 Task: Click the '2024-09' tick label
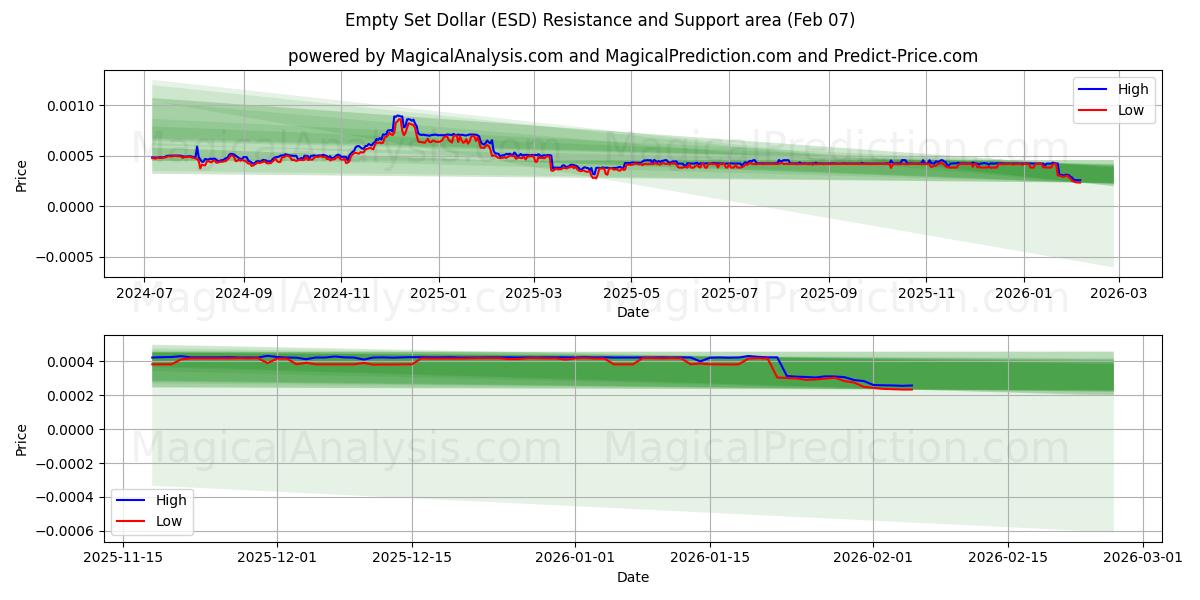[x=244, y=294]
